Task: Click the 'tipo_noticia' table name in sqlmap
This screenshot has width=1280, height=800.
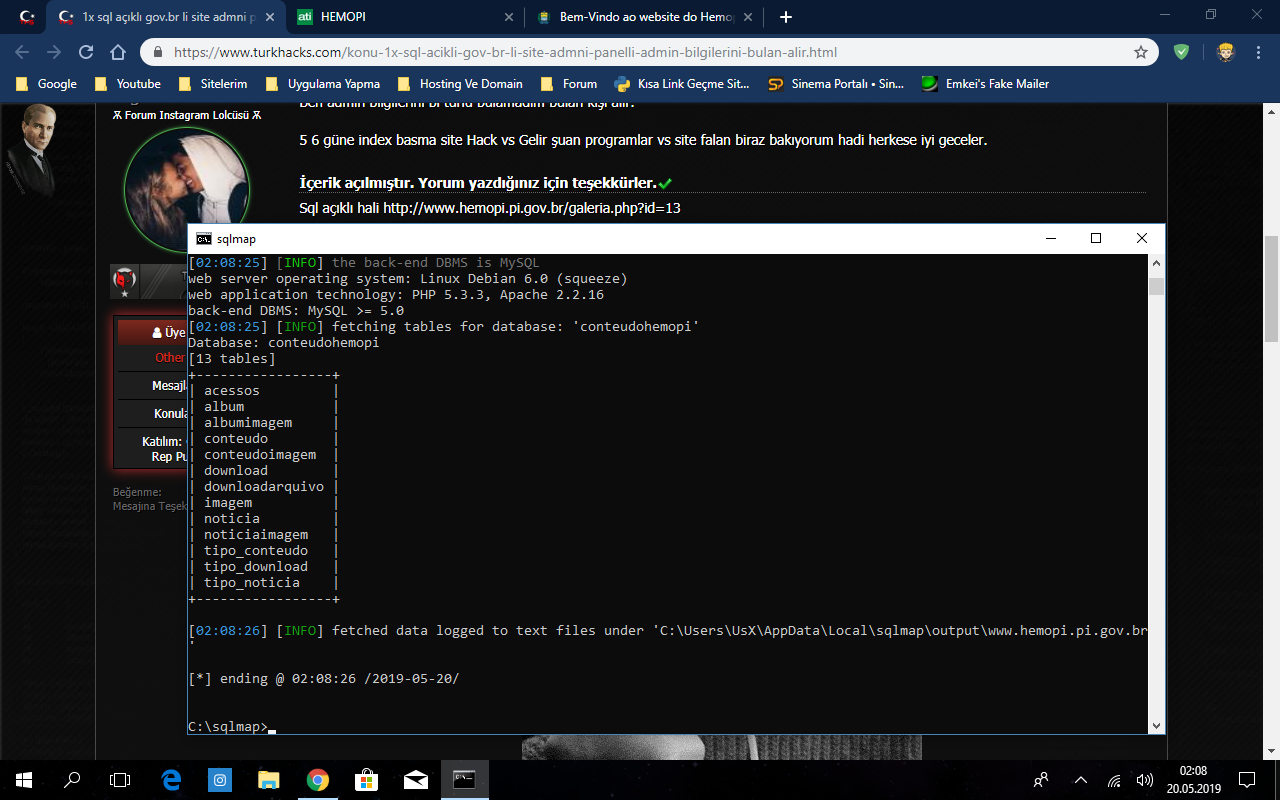Action: (252, 583)
